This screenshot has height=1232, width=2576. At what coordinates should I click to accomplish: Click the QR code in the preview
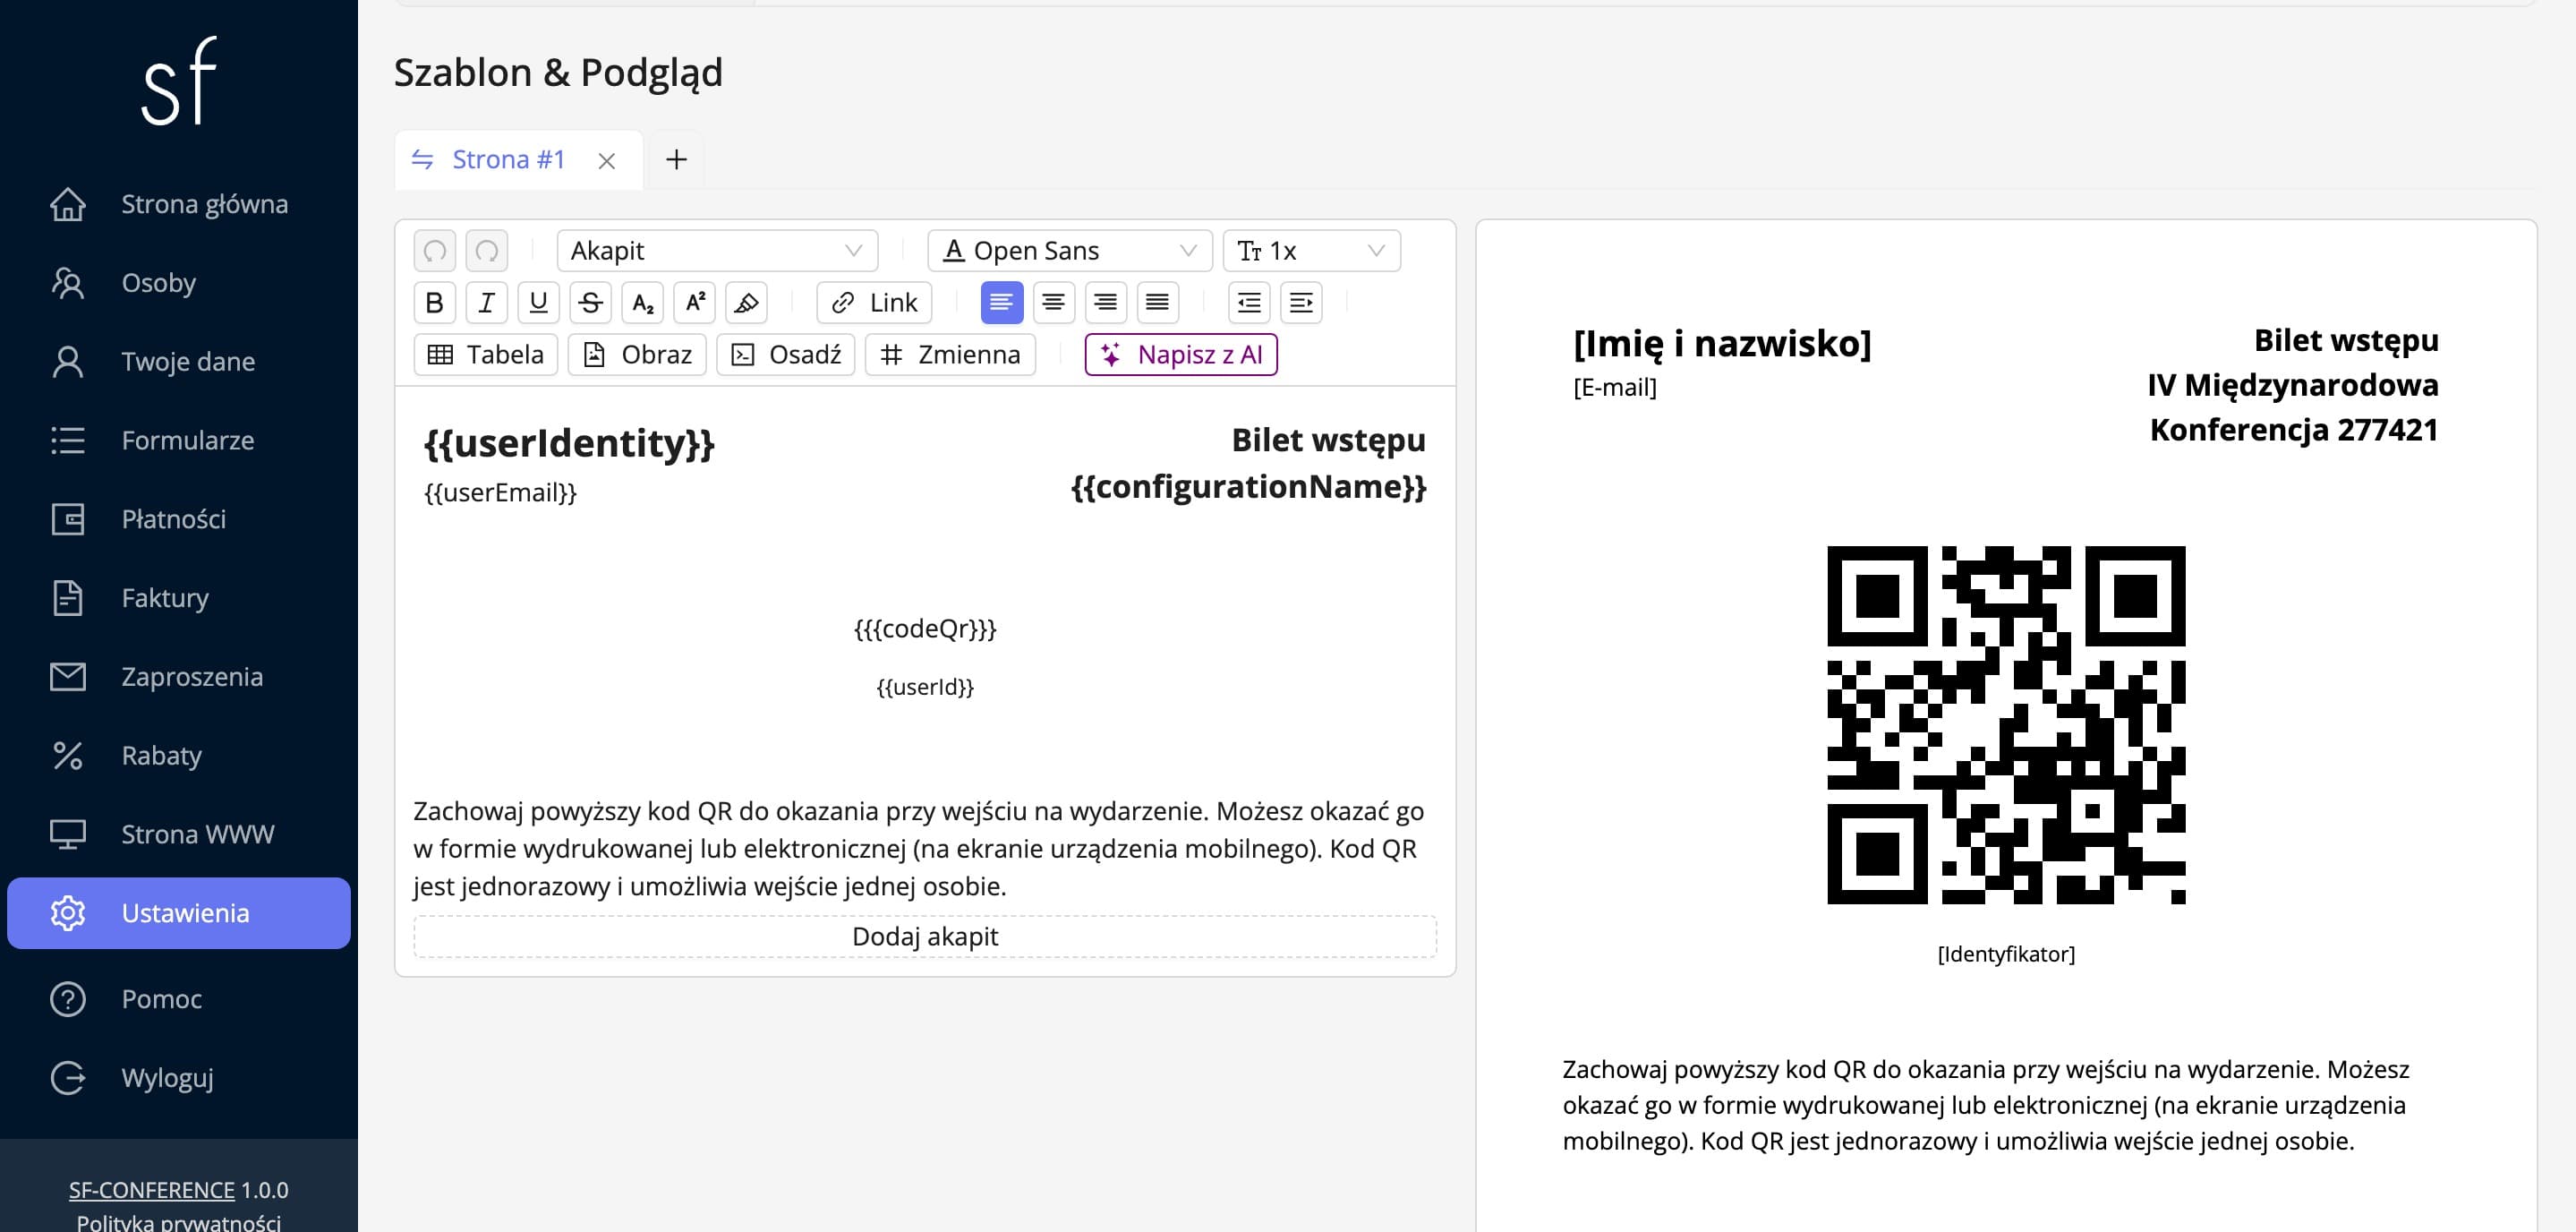click(2006, 725)
